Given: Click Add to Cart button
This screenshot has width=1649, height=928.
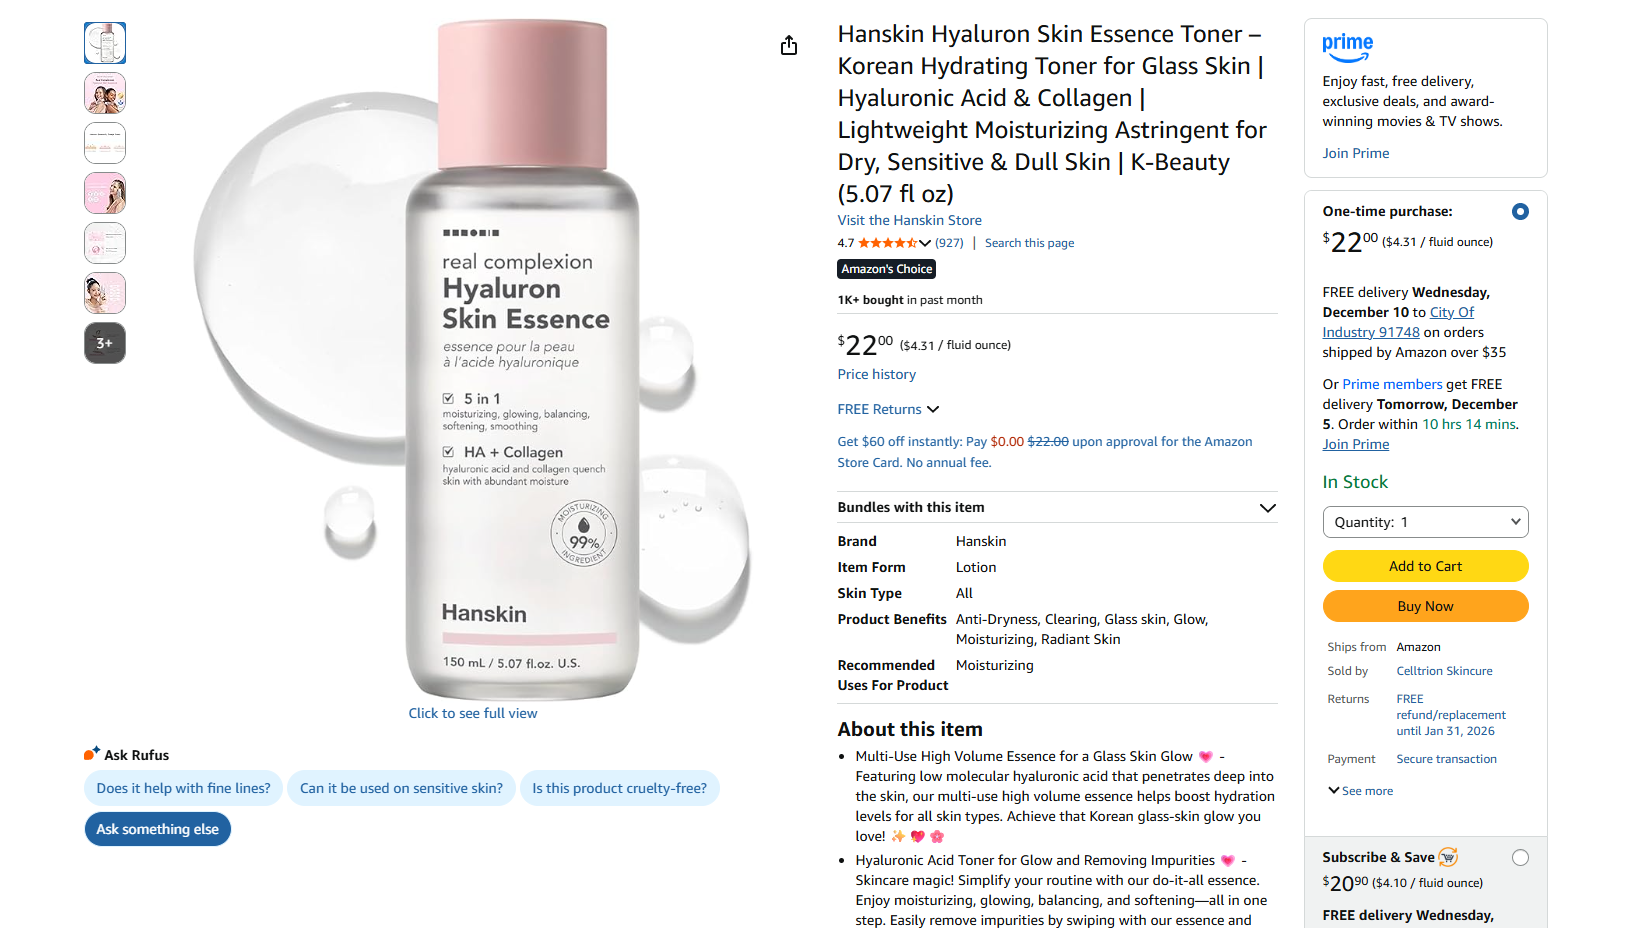Looking at the screenshot, I should [x=1425, y=566].
